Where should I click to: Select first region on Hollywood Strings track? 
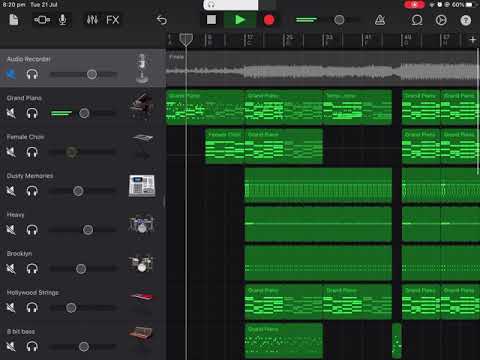click(x=284, y=302)
